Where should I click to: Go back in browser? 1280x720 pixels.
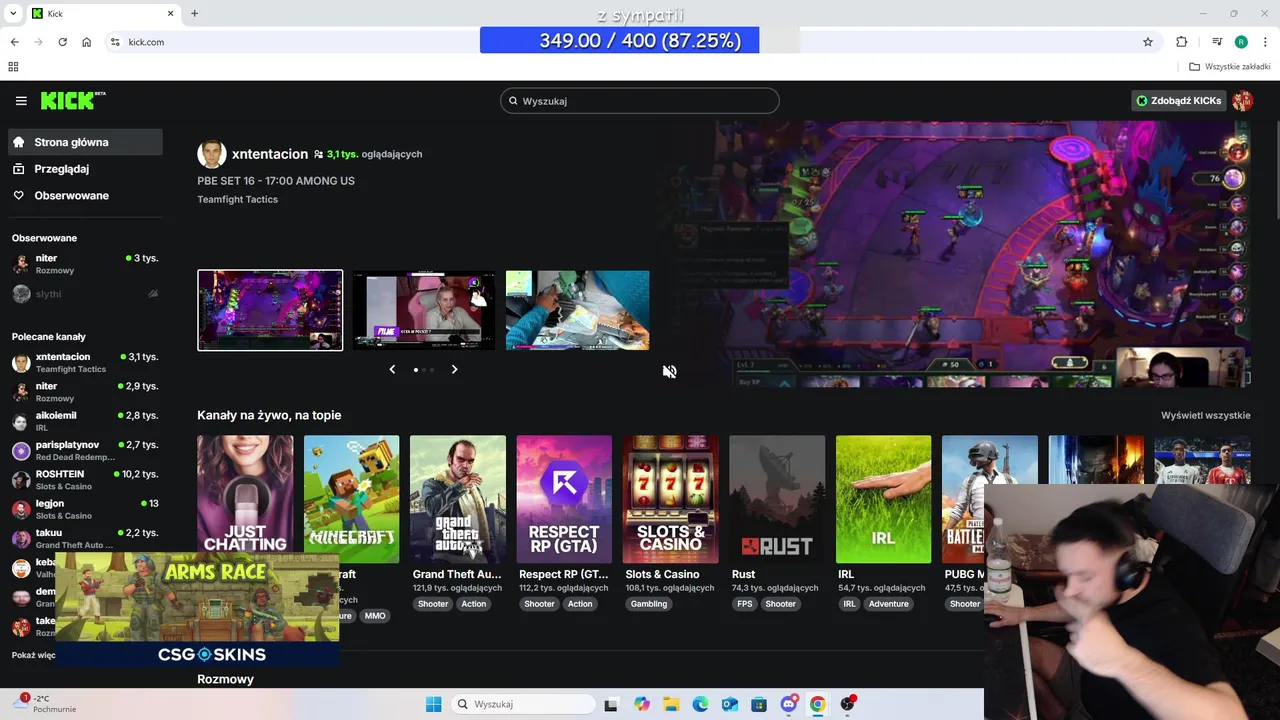pyautogui.click(x=14, y=42)
